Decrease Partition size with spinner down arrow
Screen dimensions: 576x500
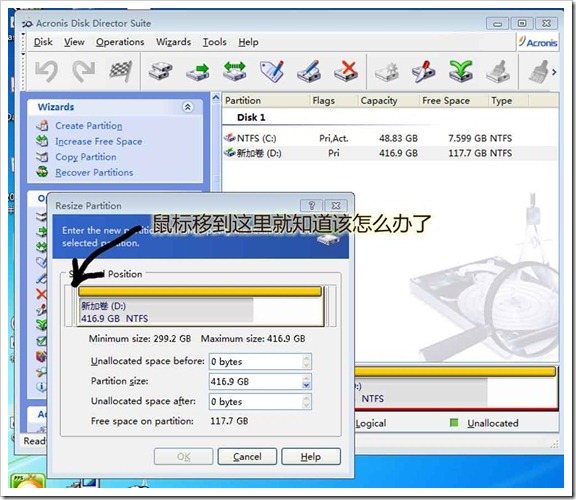tap(307, 385)
